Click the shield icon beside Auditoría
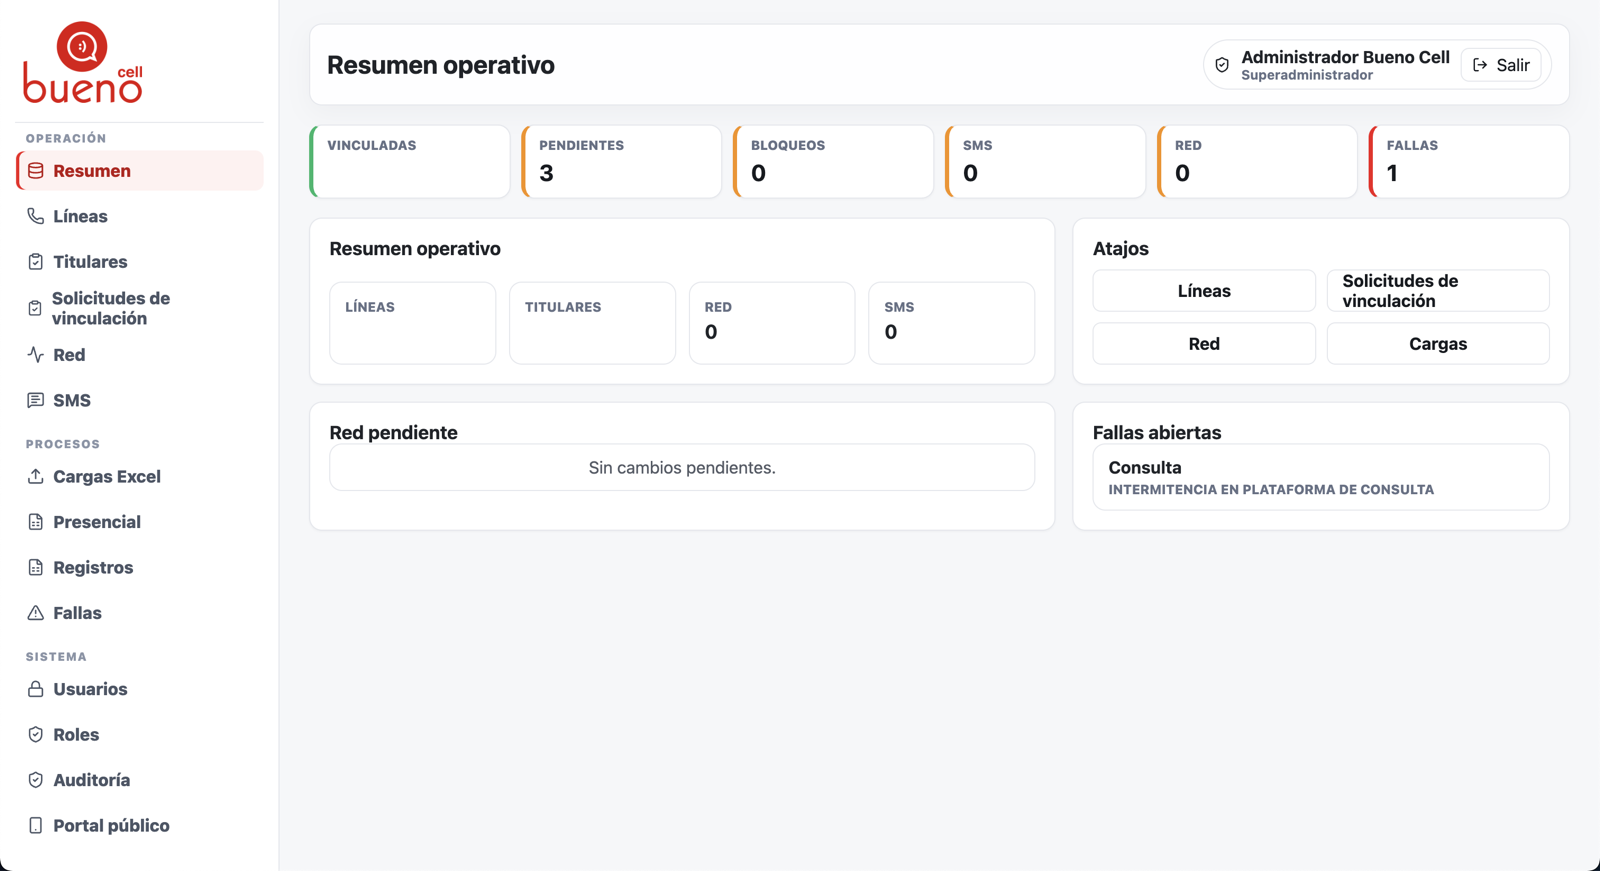 36,780
